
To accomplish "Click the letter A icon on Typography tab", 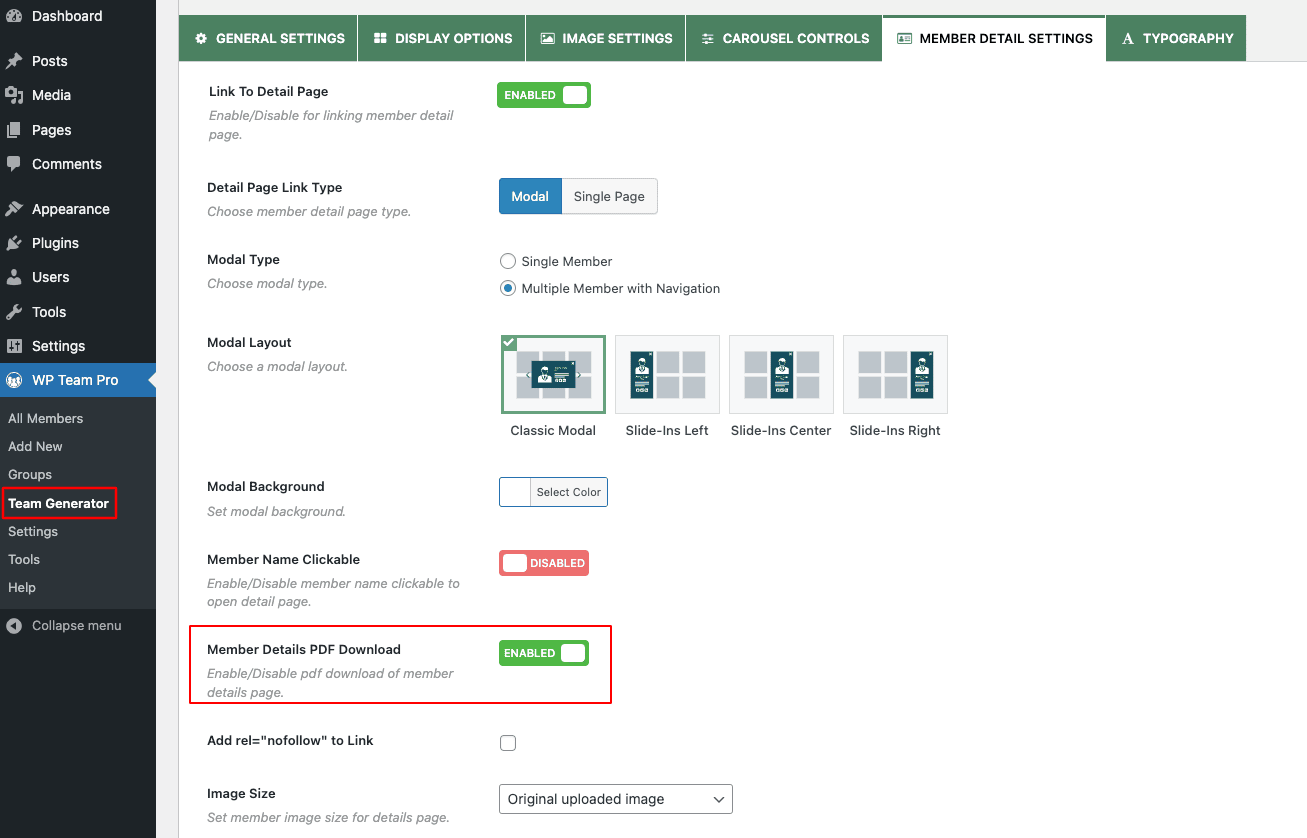I will [1128, 38].
